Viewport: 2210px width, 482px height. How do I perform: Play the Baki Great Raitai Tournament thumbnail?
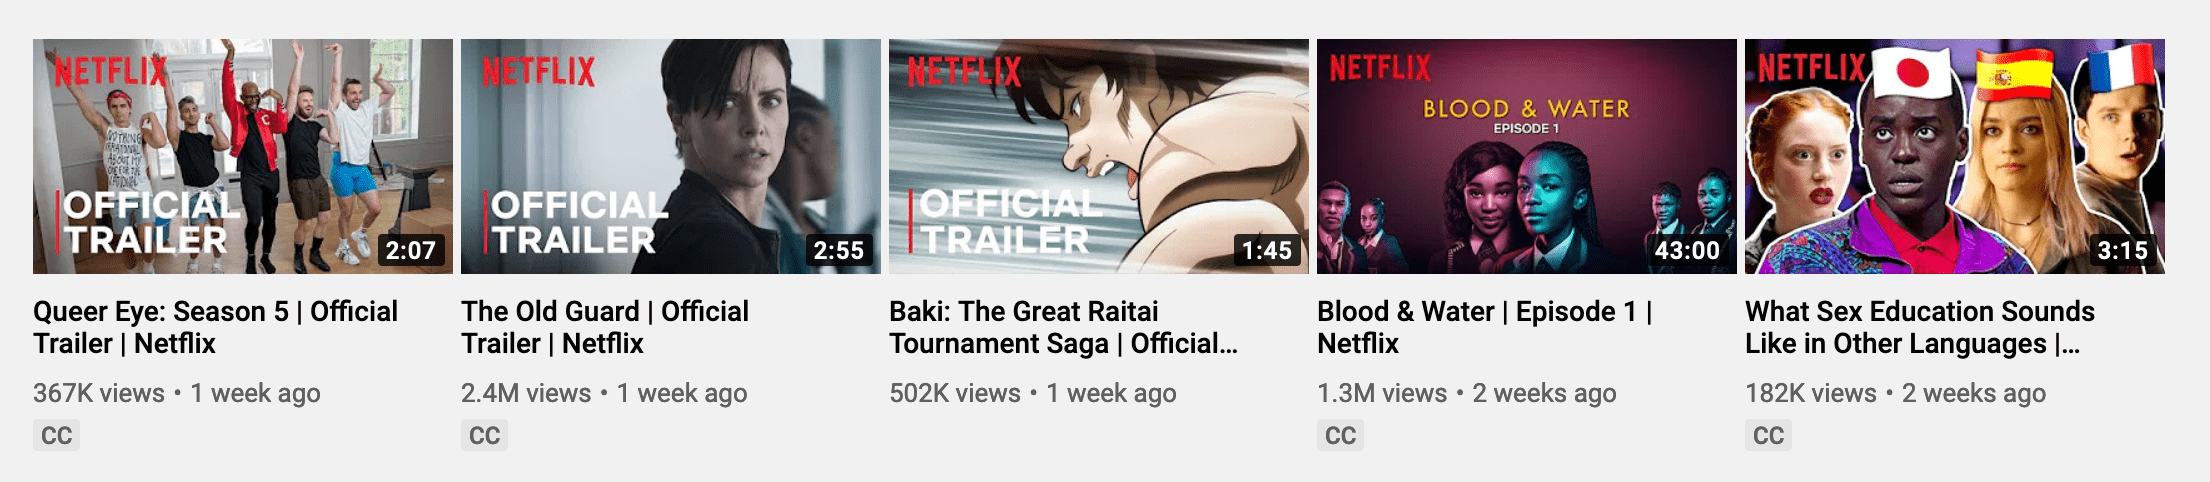pyautogui.click(x=1099, y=156)
